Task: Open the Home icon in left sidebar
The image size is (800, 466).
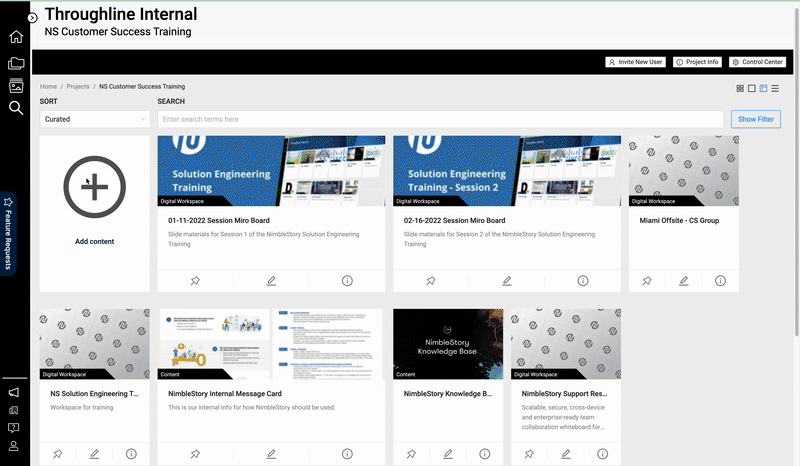Action: coord(16,38)
